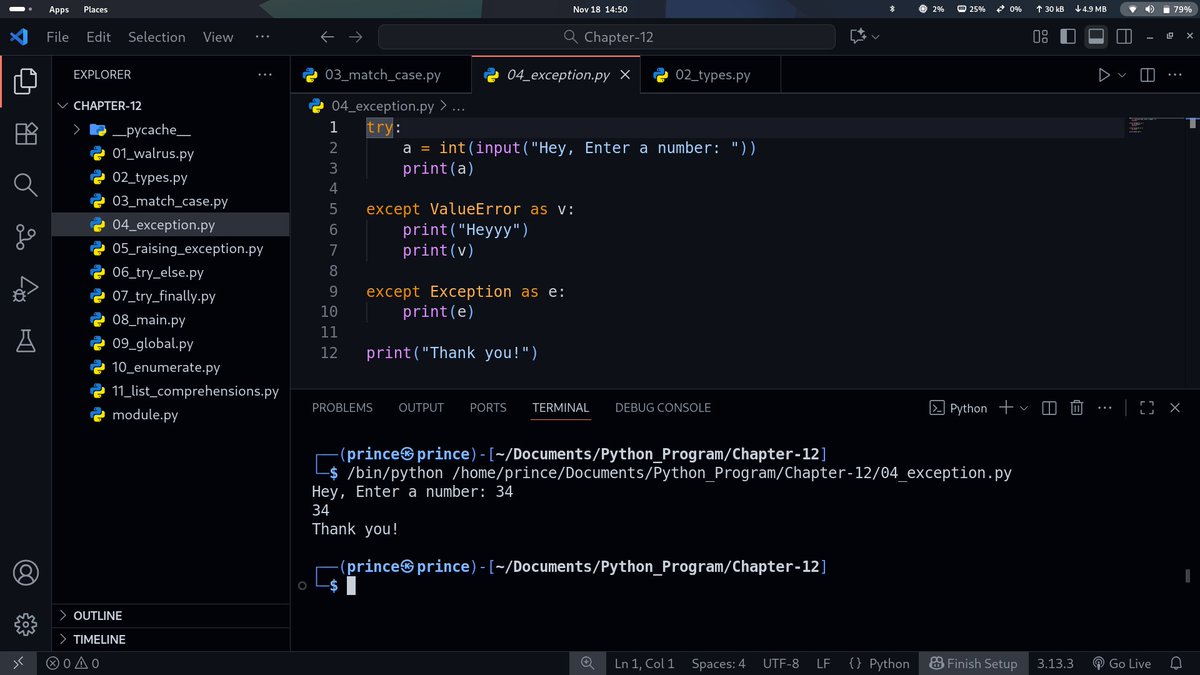Open the Search view icon

pyautogui.click(x=26, y=185)
